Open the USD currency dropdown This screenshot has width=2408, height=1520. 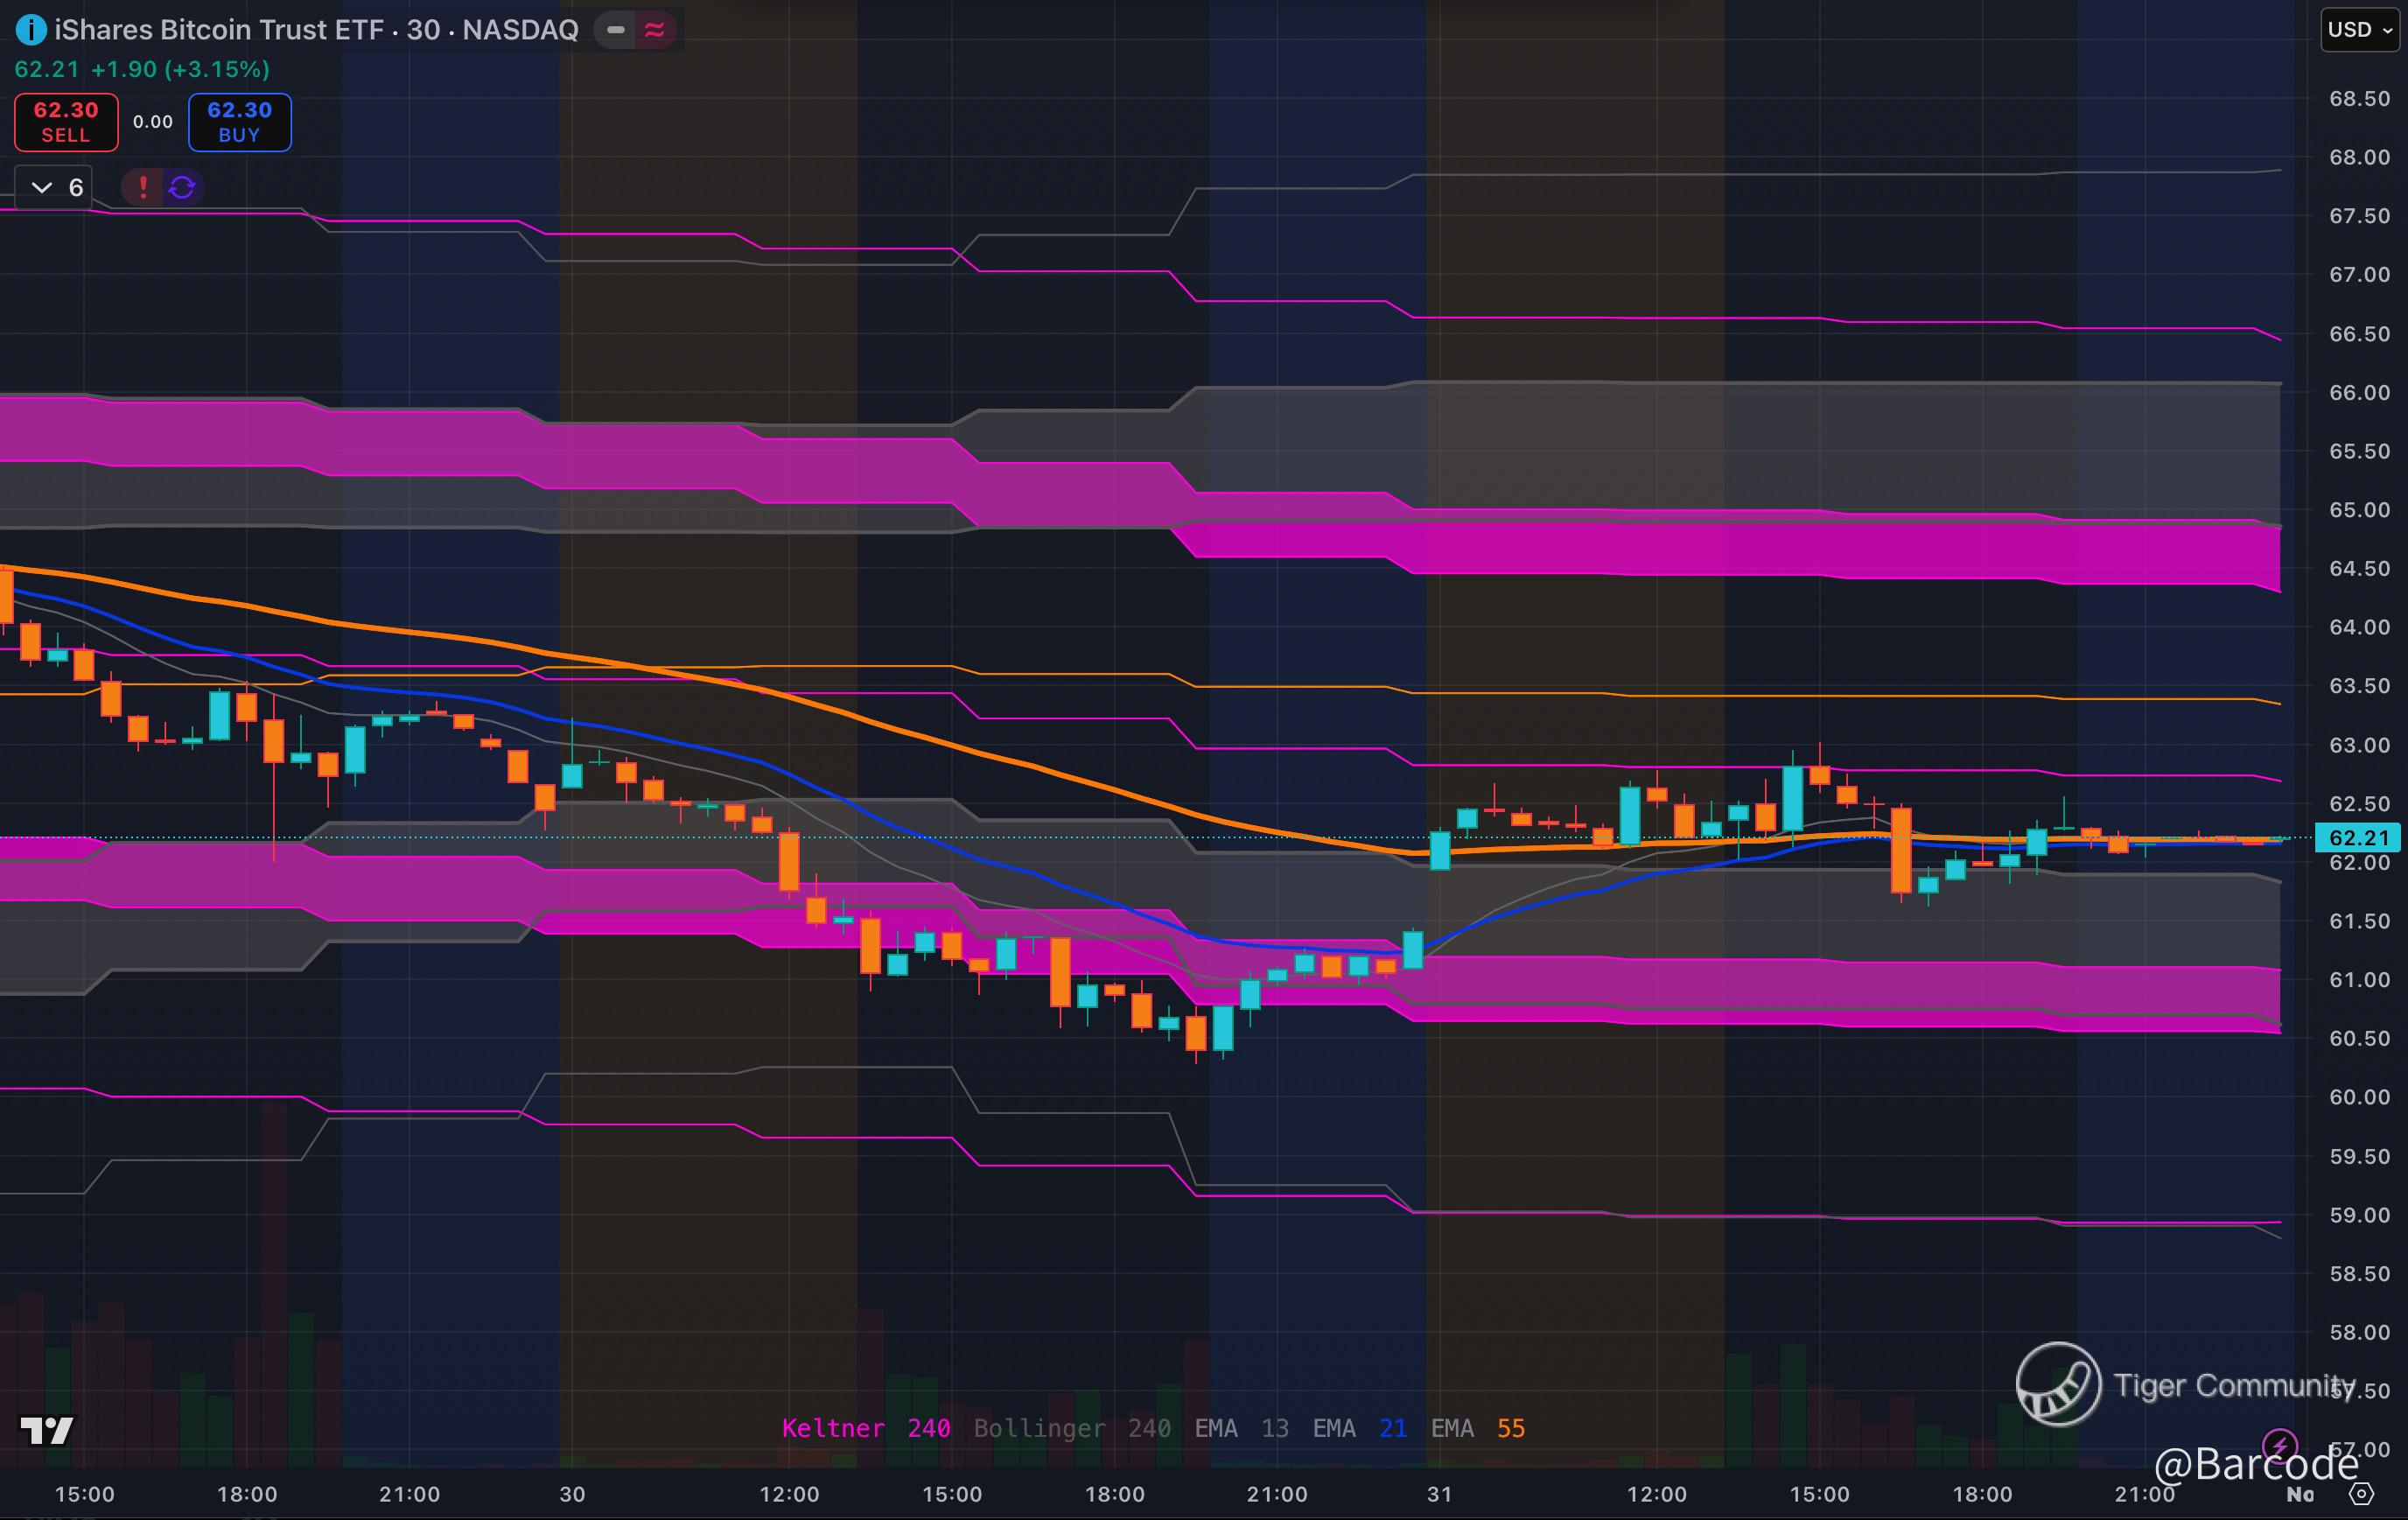pyautogui.click(x=2358, y=30)
